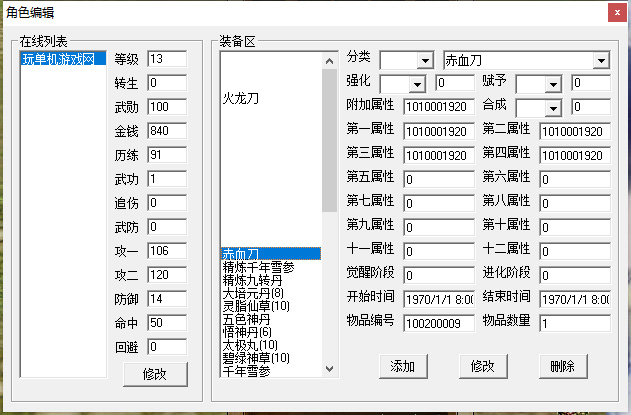
Task: Expand the 赤血刀 item name combo box
Action: 600,62
